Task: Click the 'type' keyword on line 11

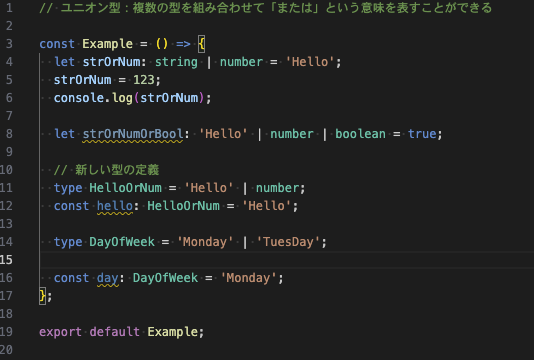Action: coord(68,188)
